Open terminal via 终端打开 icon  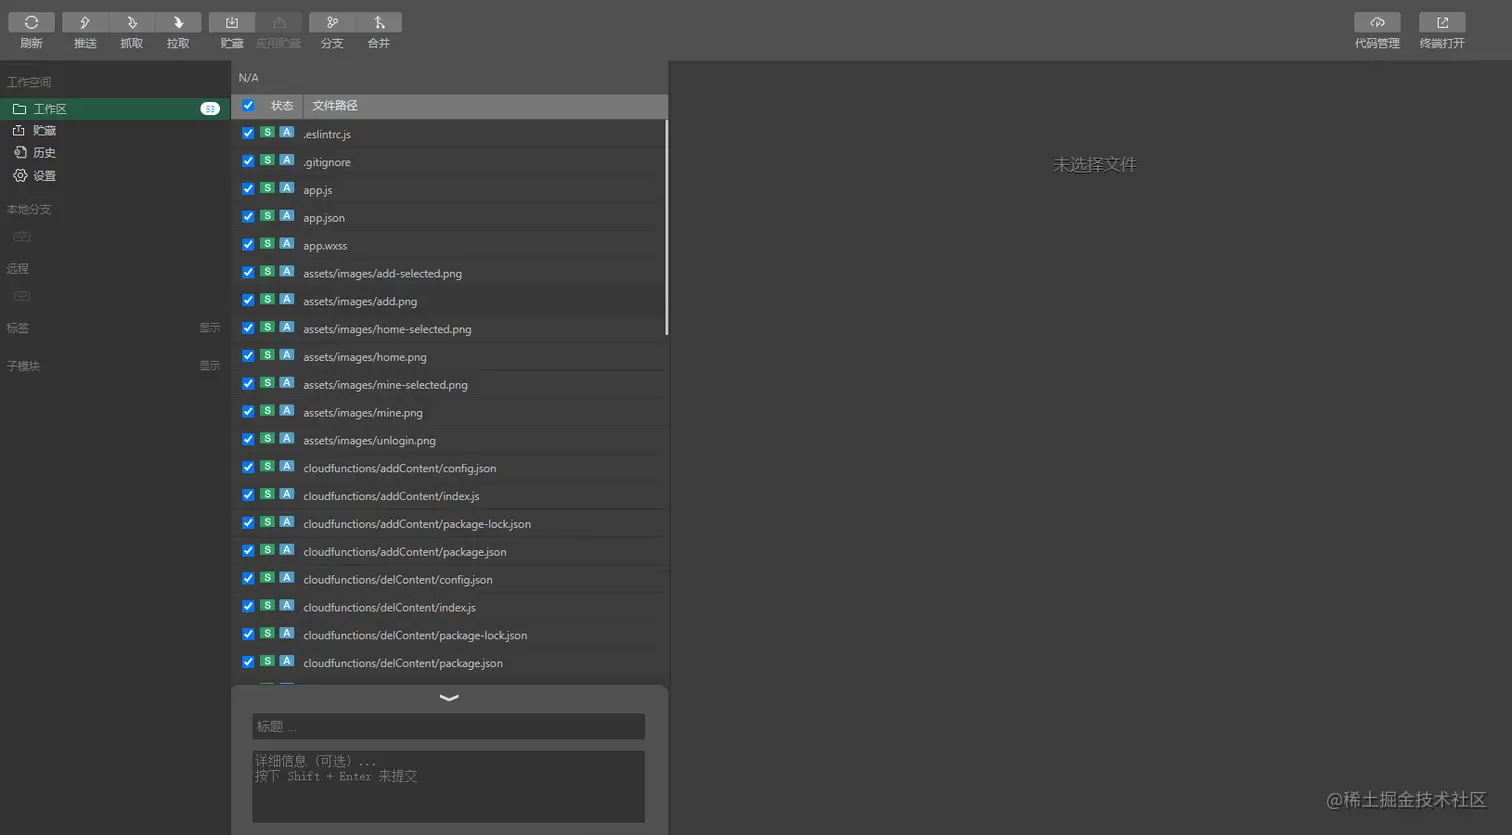pyautogui.click(x=1442, y=22)
